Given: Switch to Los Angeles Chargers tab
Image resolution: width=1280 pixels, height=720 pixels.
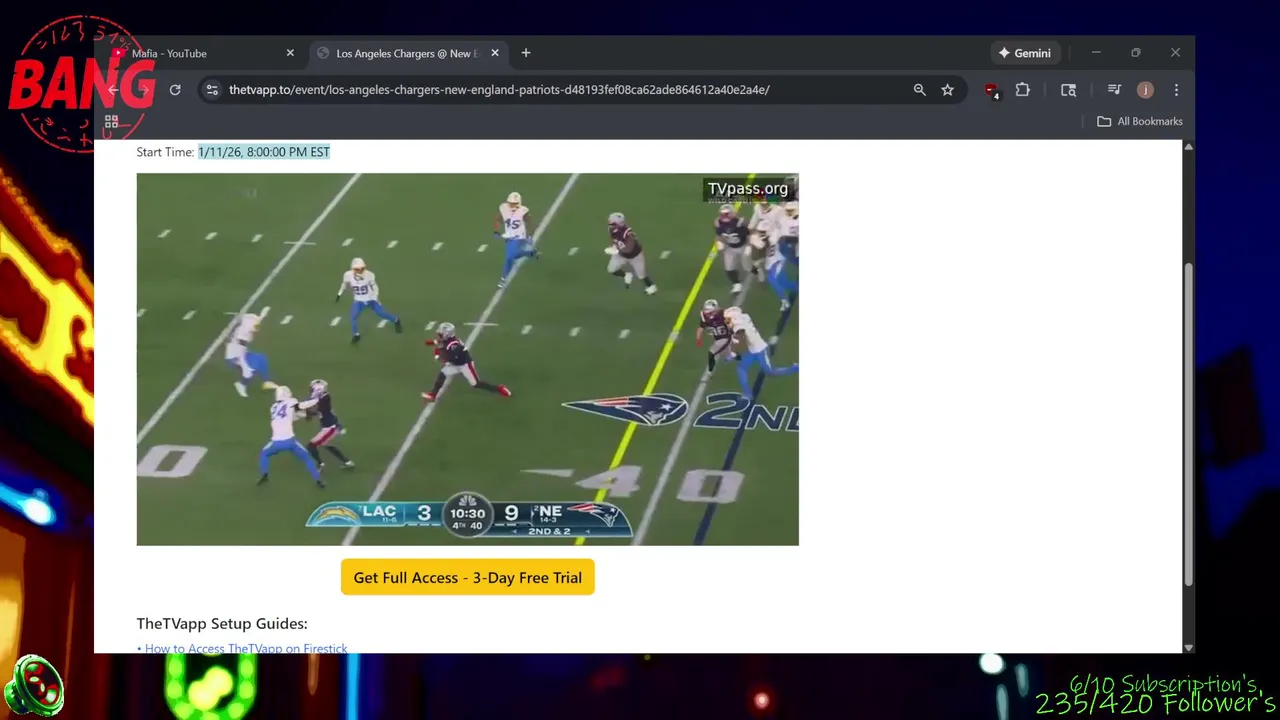Looking at the screenshot, I should coord(406,53).
